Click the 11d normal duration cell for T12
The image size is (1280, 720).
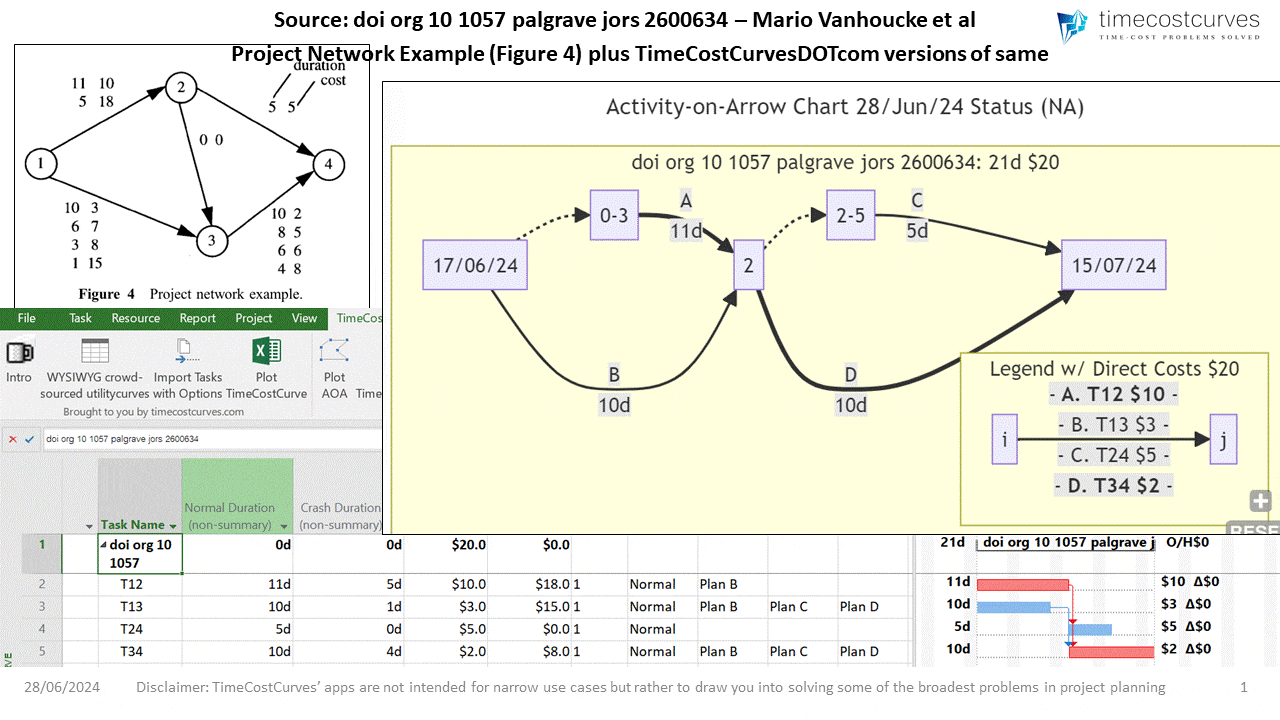(238, 584)
